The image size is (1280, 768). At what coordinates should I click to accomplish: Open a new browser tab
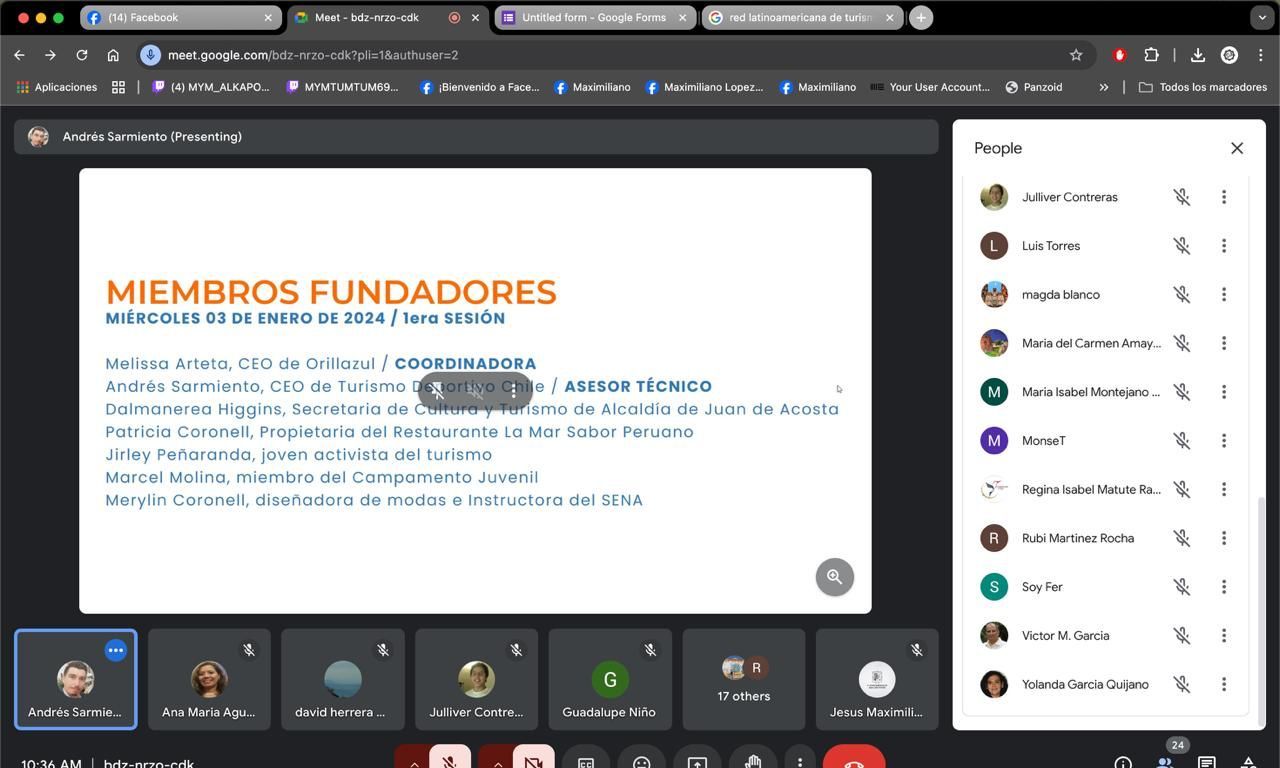pyautogui.click(x=921, y=18)
